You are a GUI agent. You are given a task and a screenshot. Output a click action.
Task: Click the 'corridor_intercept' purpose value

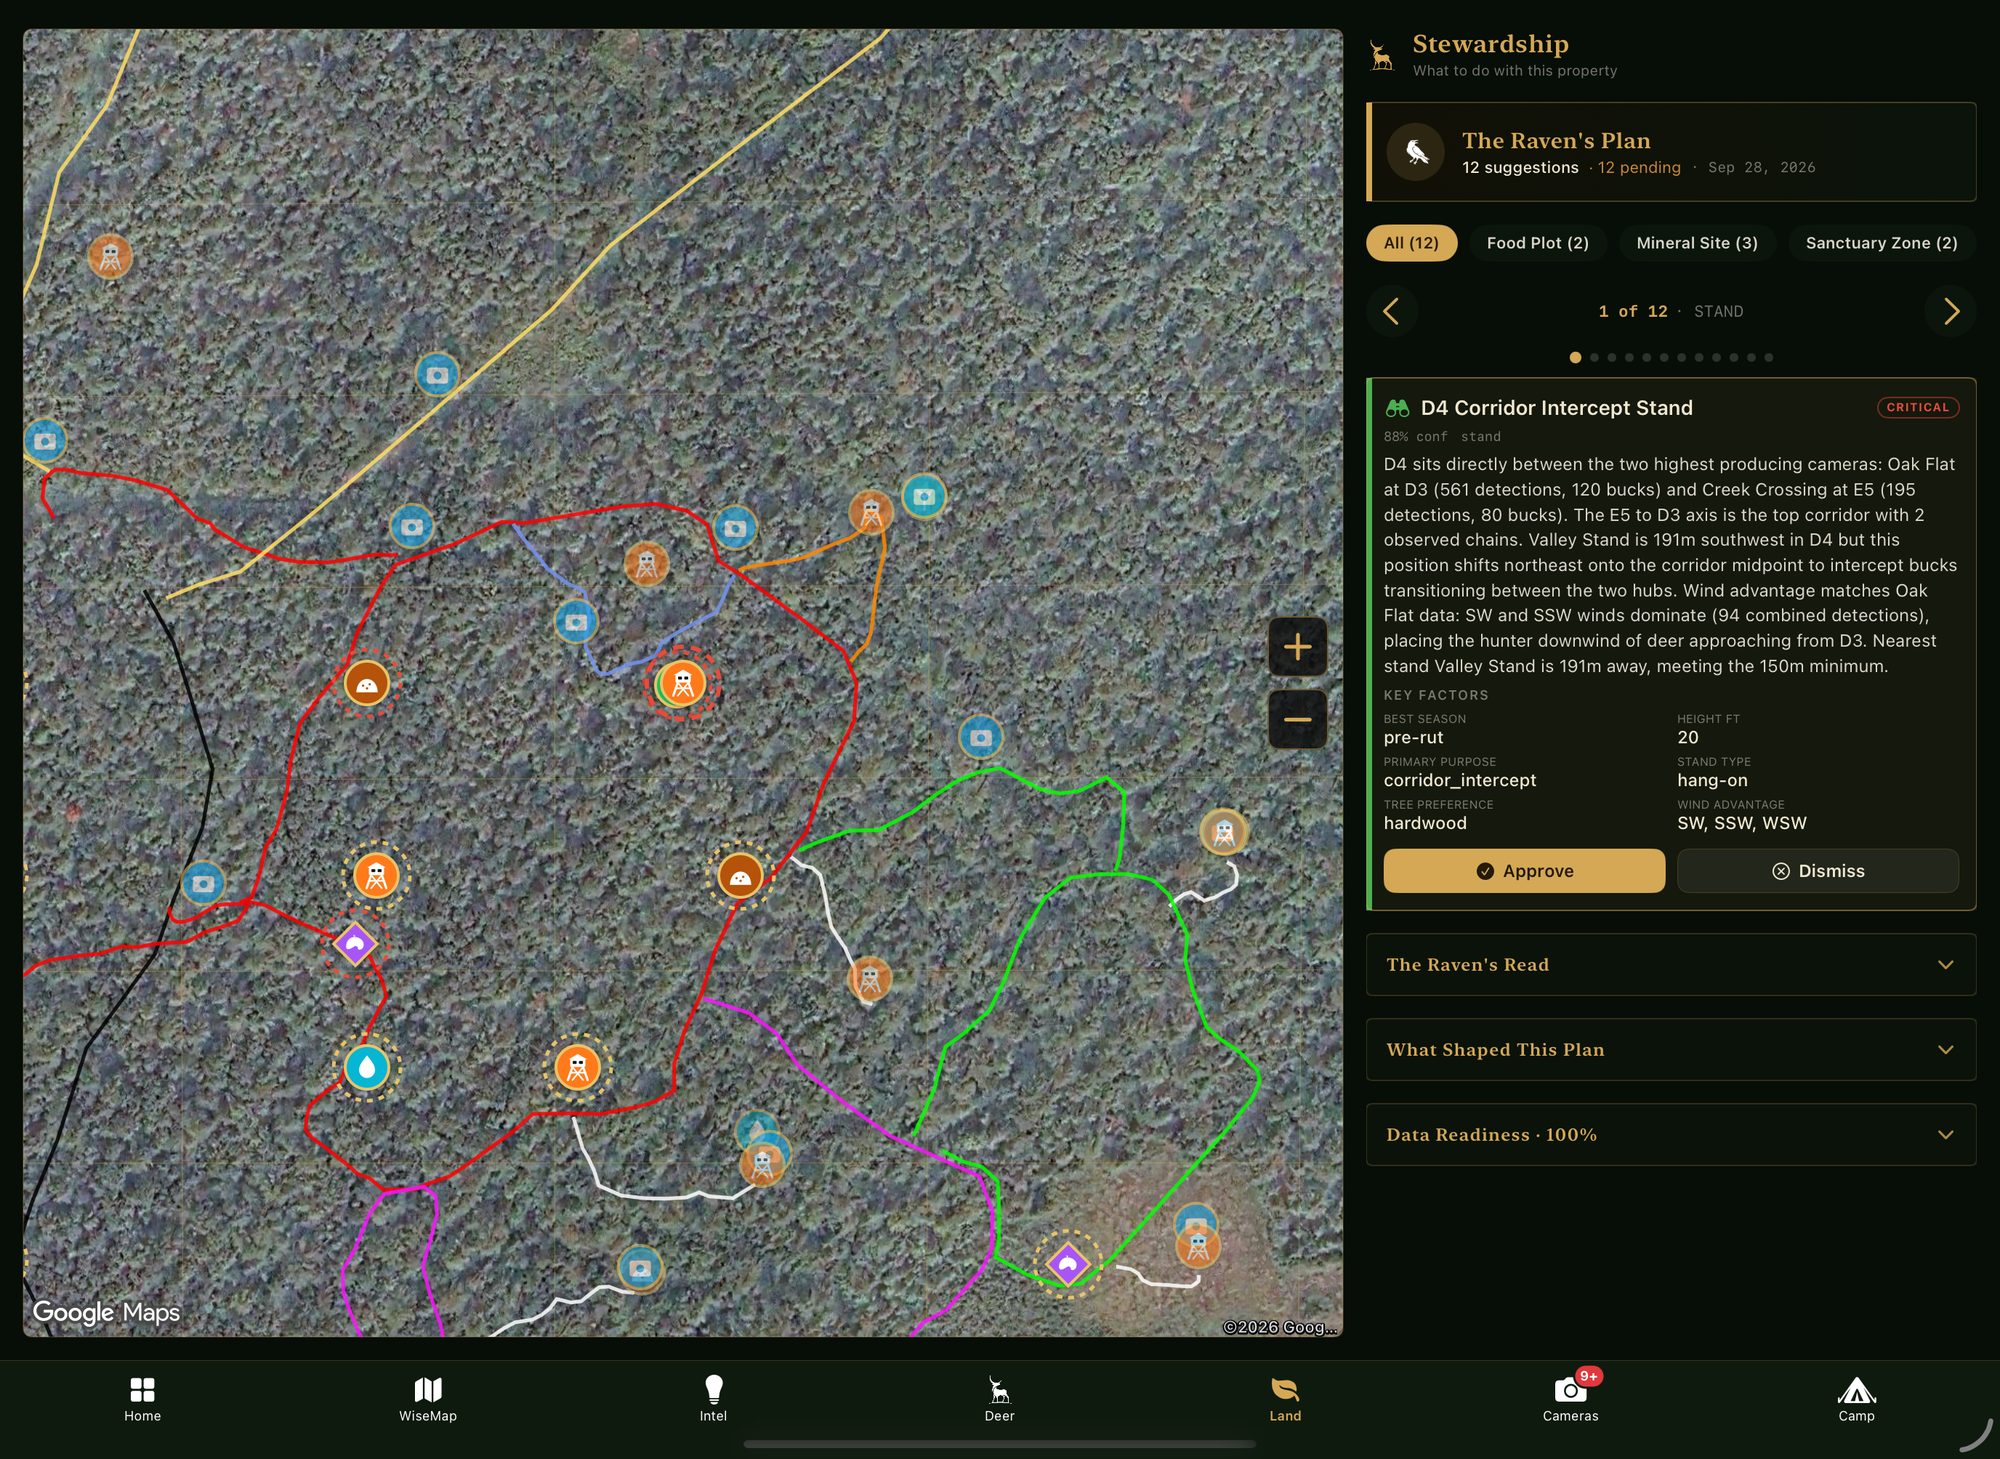tap(1459, 780)
